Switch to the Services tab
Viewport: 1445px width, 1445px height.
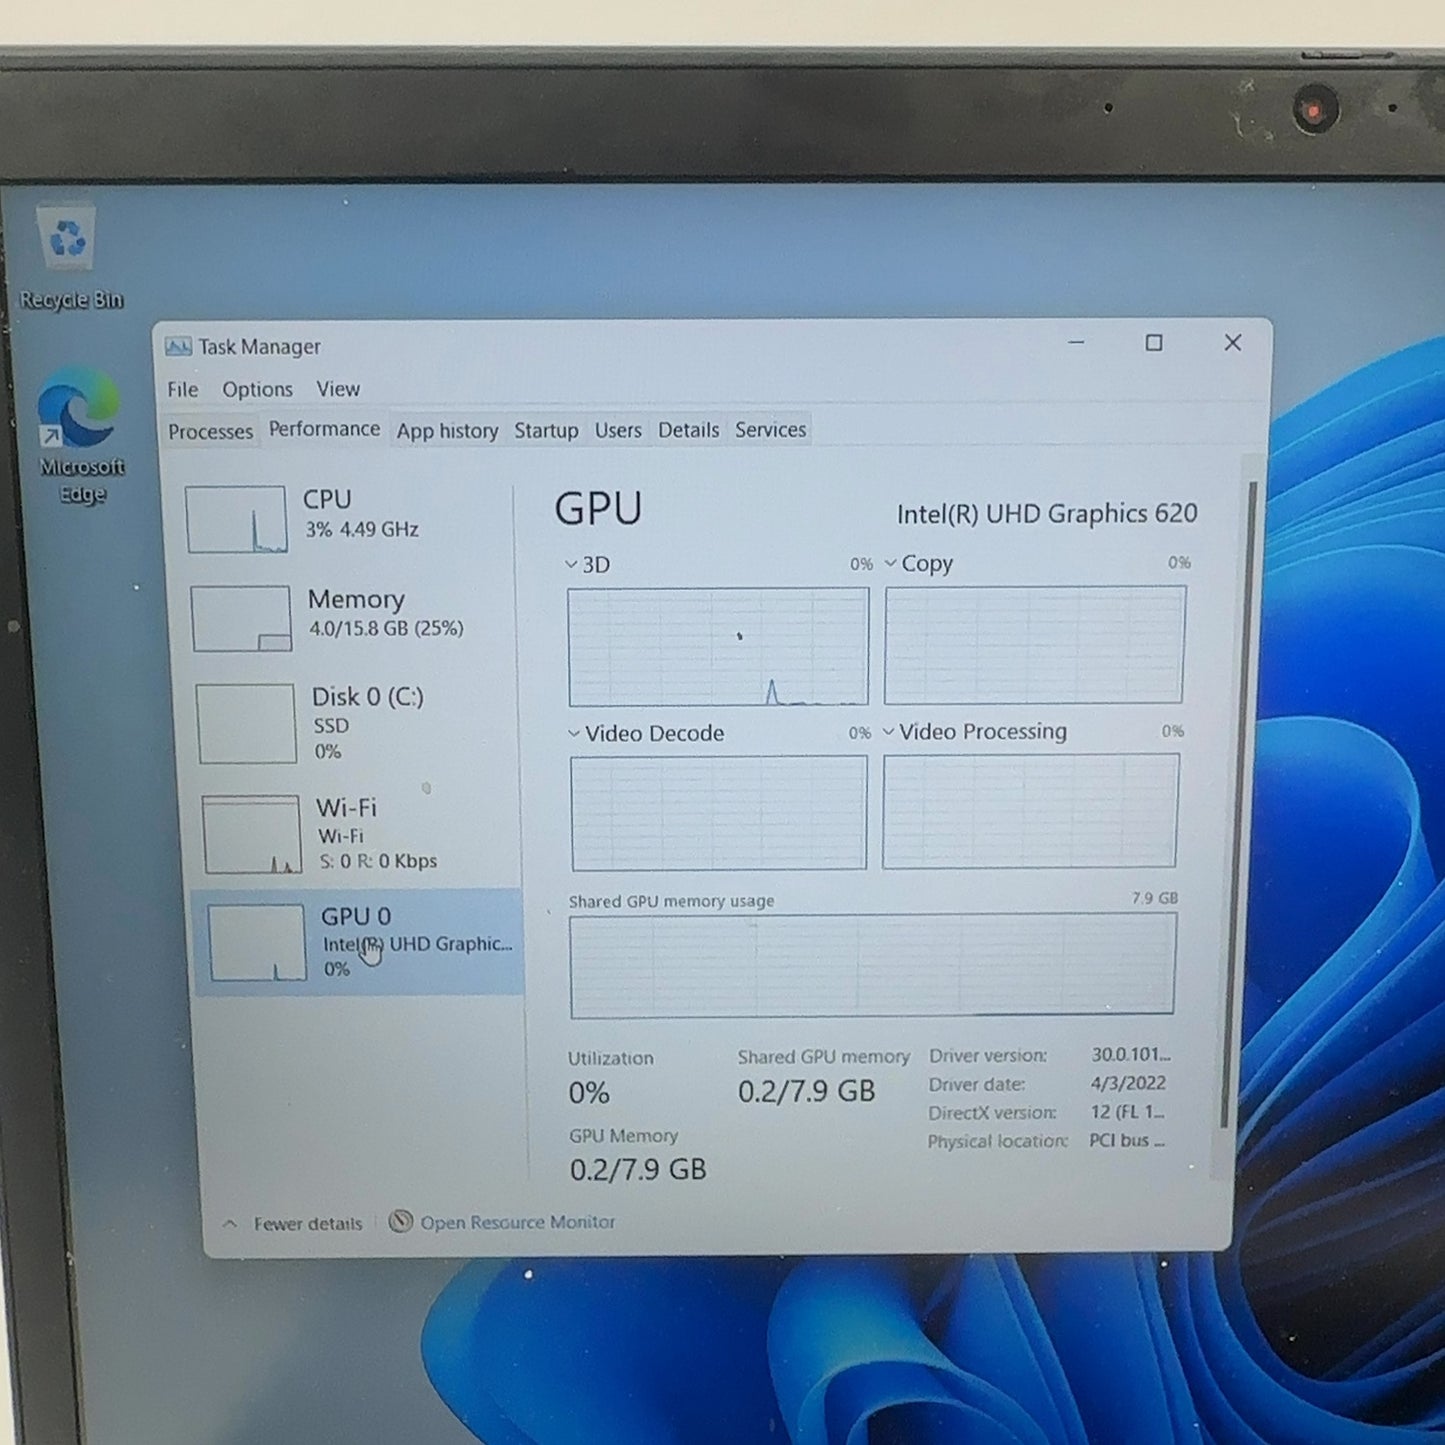tap(770, 430)
